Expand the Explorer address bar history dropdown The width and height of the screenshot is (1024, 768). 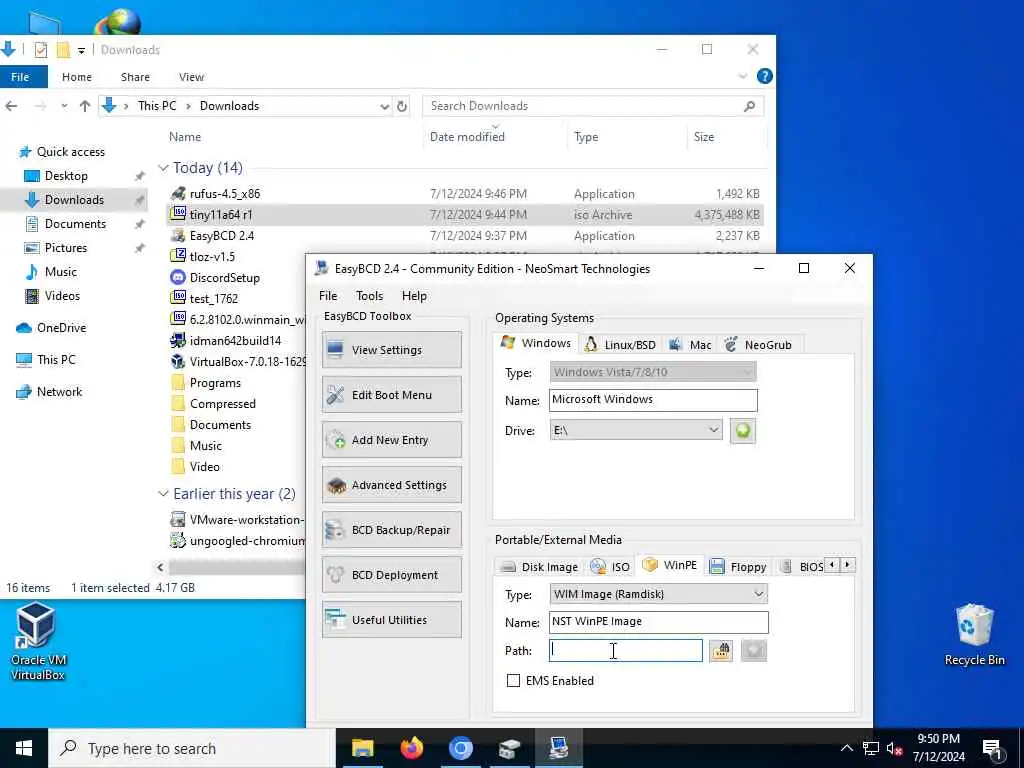click(x=385, y=106)
